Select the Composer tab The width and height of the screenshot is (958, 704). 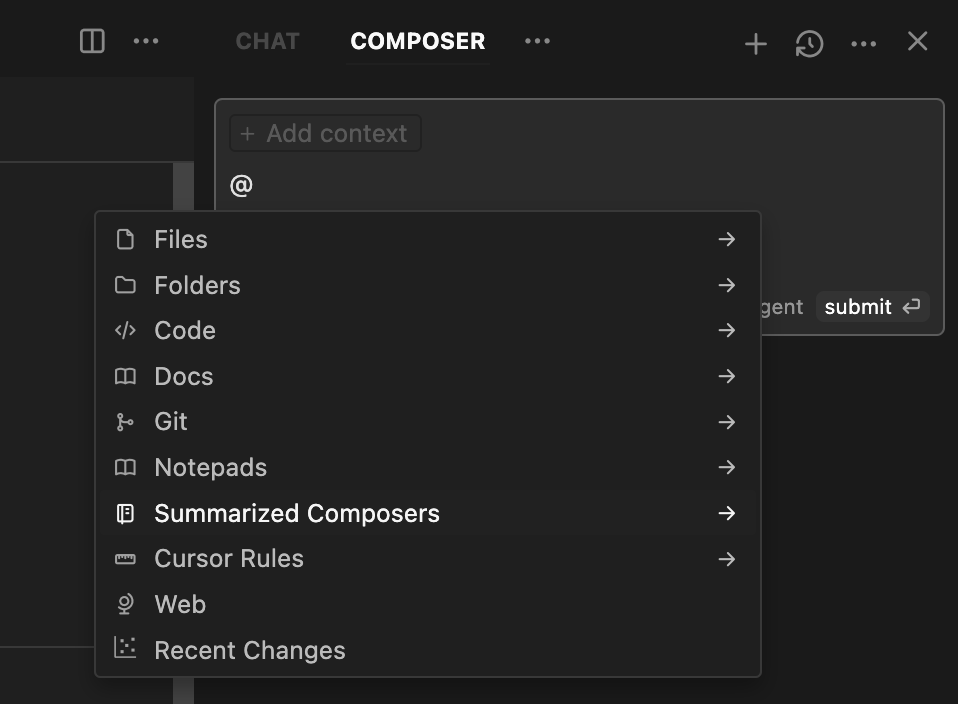(417, 42)
